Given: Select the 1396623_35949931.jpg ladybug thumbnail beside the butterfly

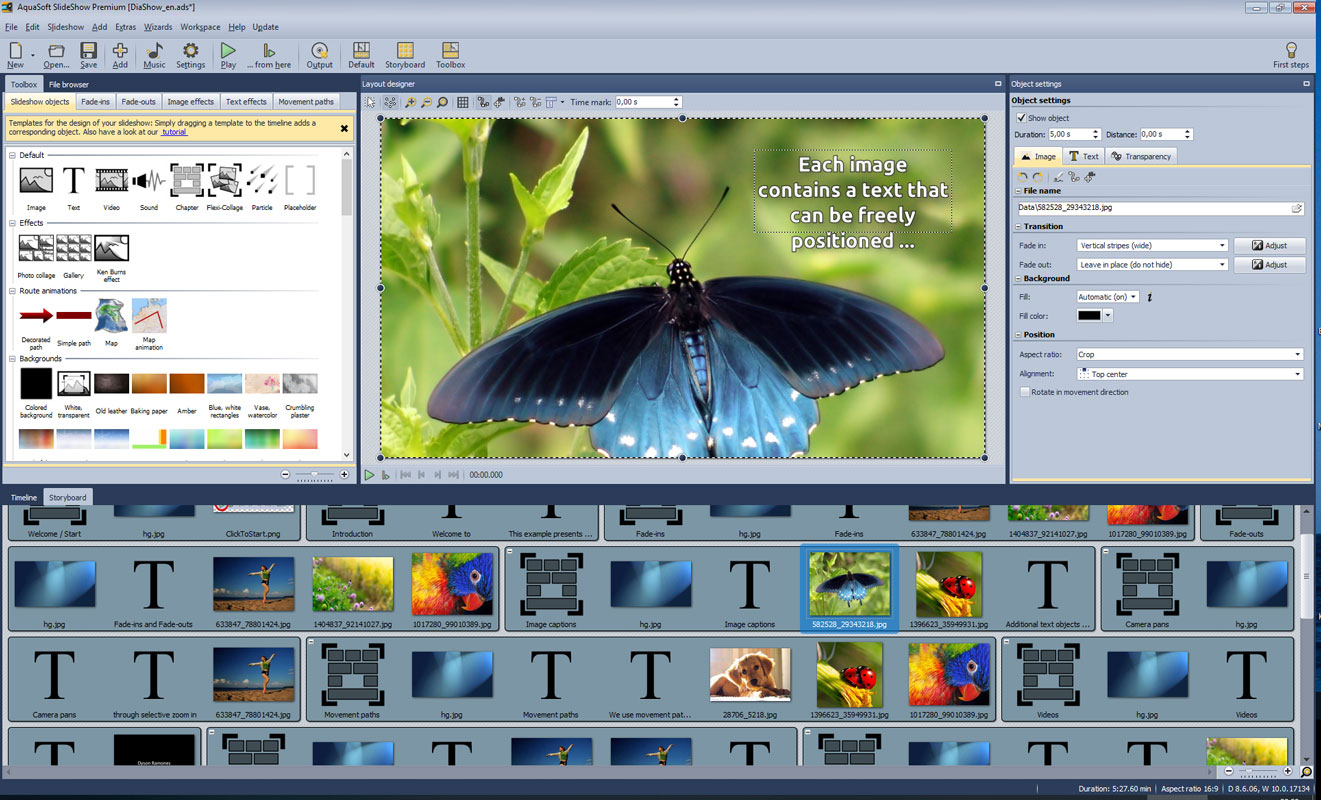Looking at the screenshot, I should [x=949, y=584].
